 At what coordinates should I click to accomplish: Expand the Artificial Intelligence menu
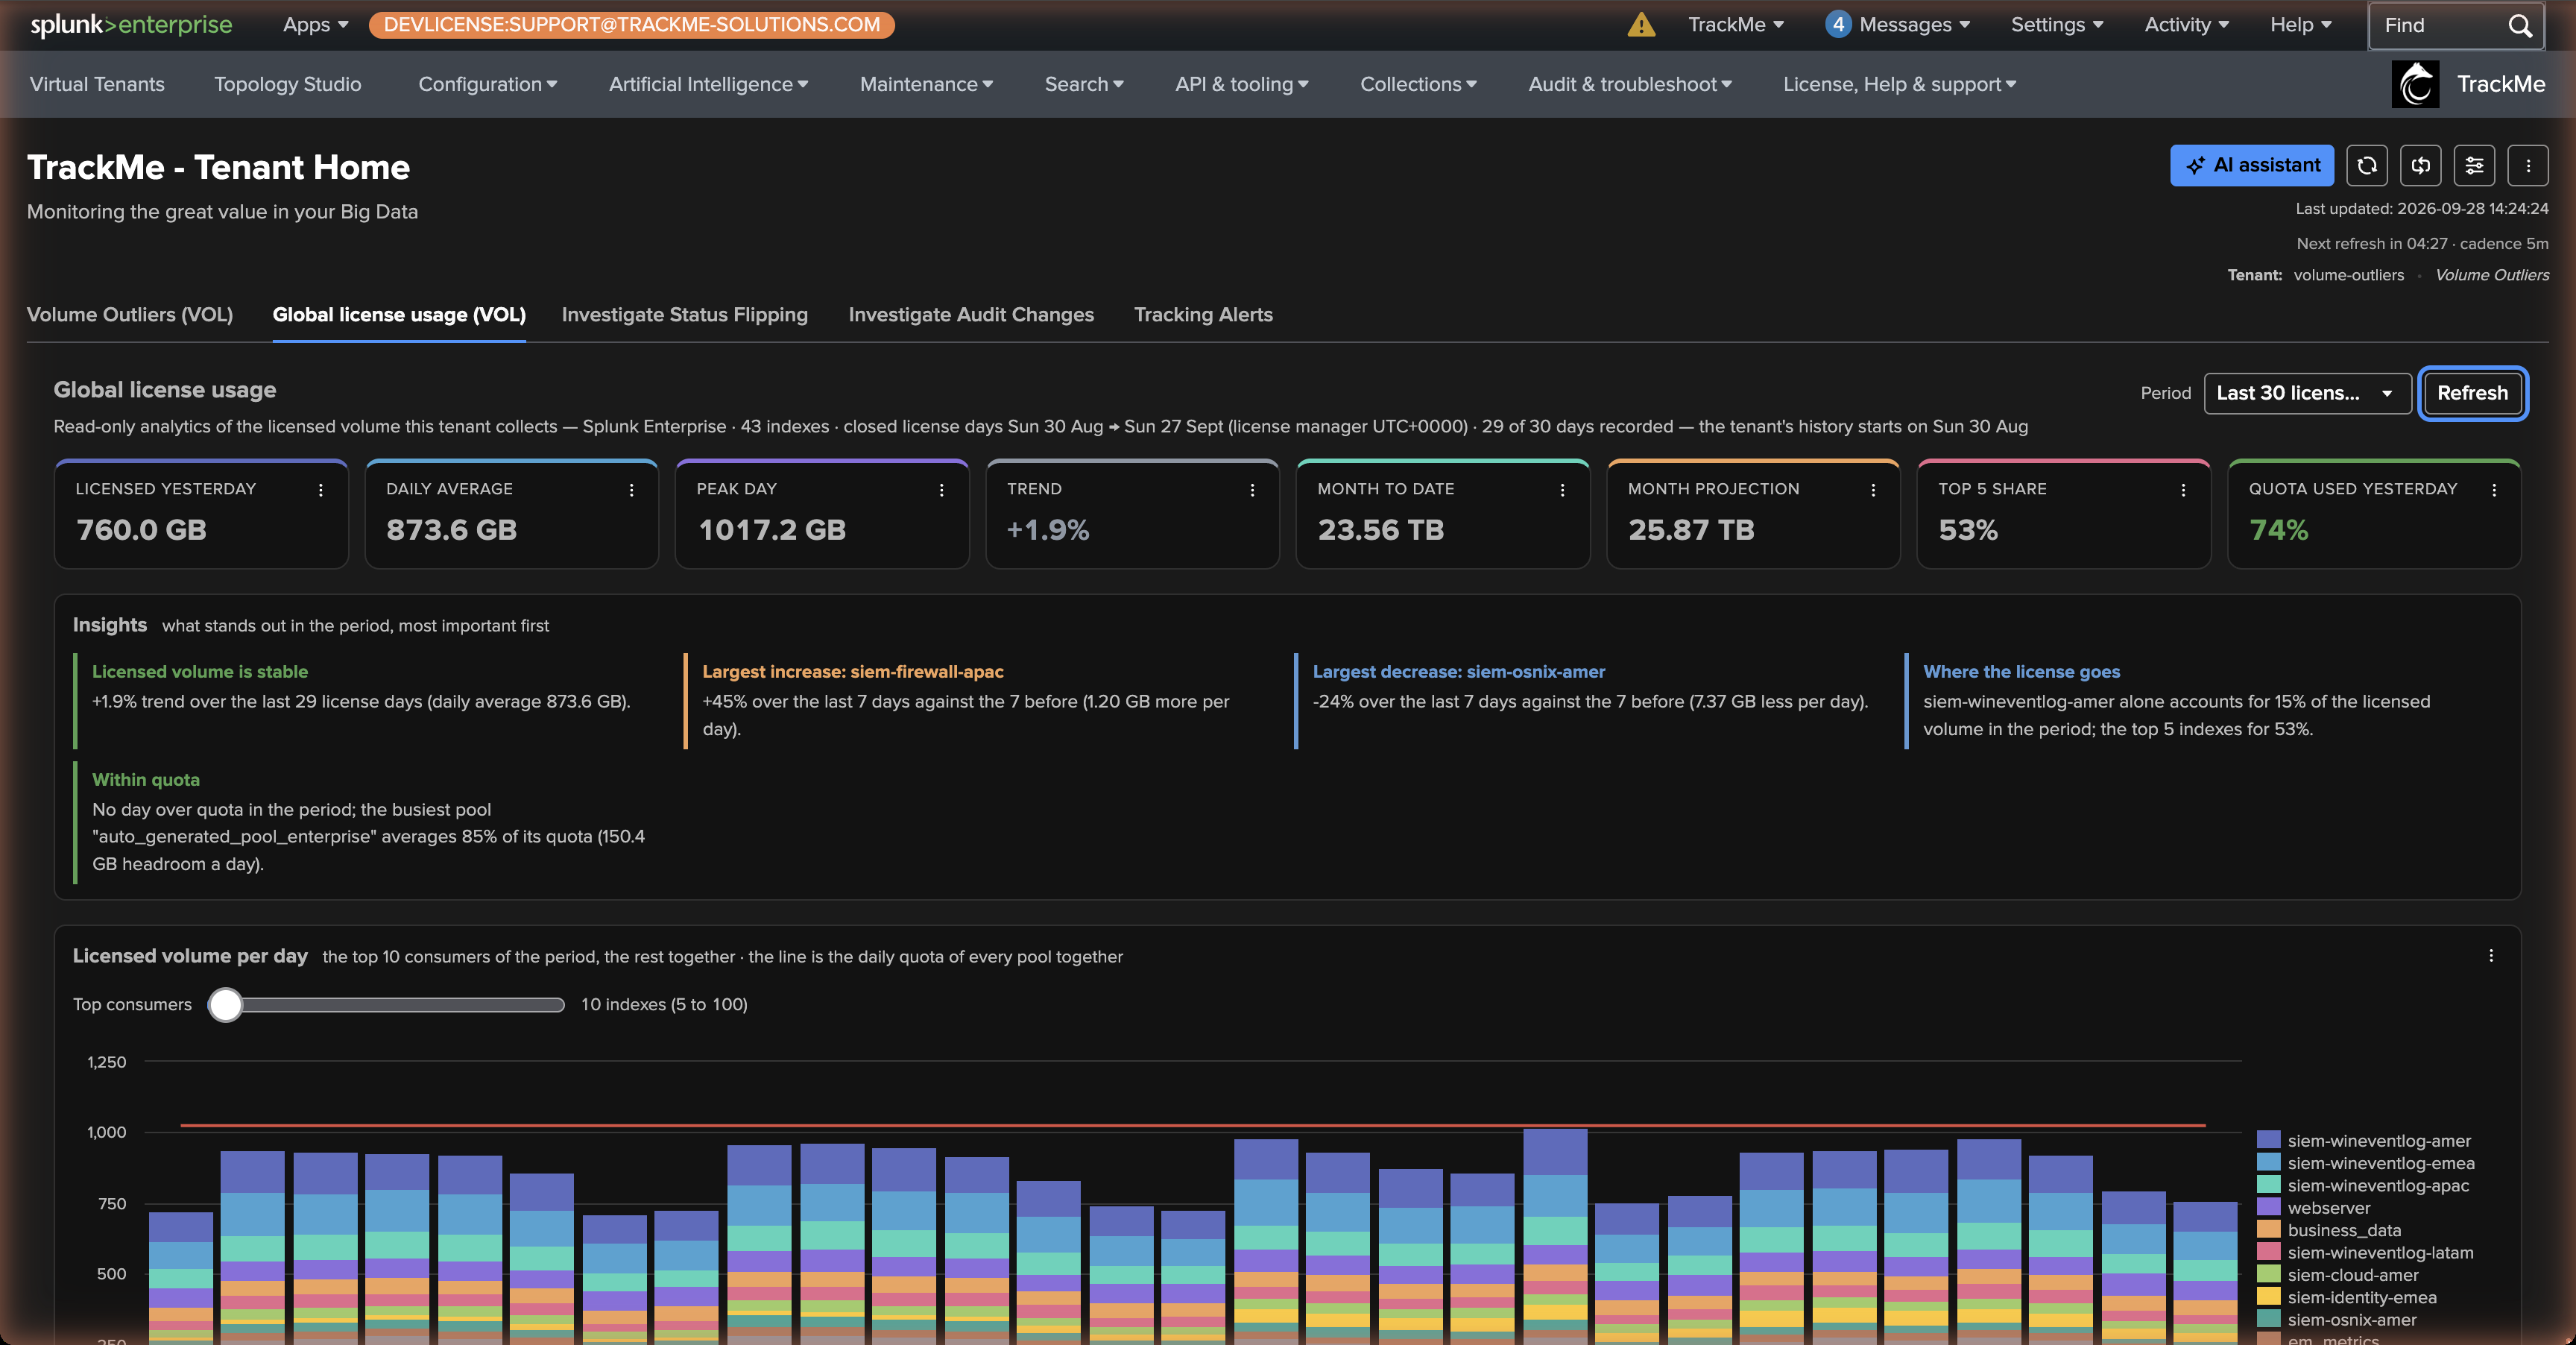708,84
